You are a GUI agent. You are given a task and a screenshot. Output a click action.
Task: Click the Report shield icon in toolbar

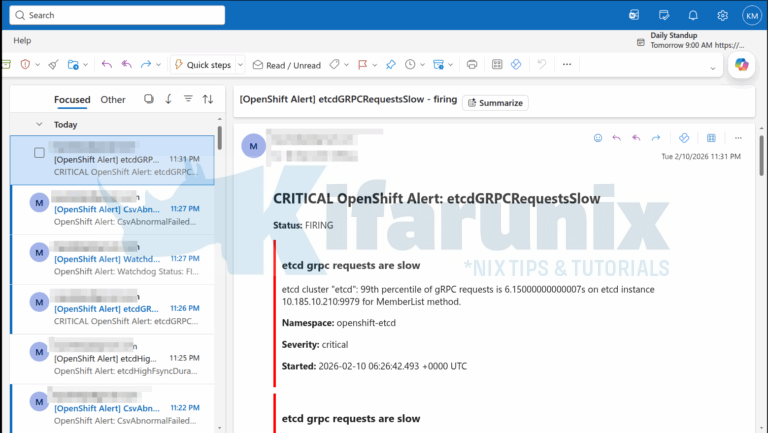coord(25,65)
